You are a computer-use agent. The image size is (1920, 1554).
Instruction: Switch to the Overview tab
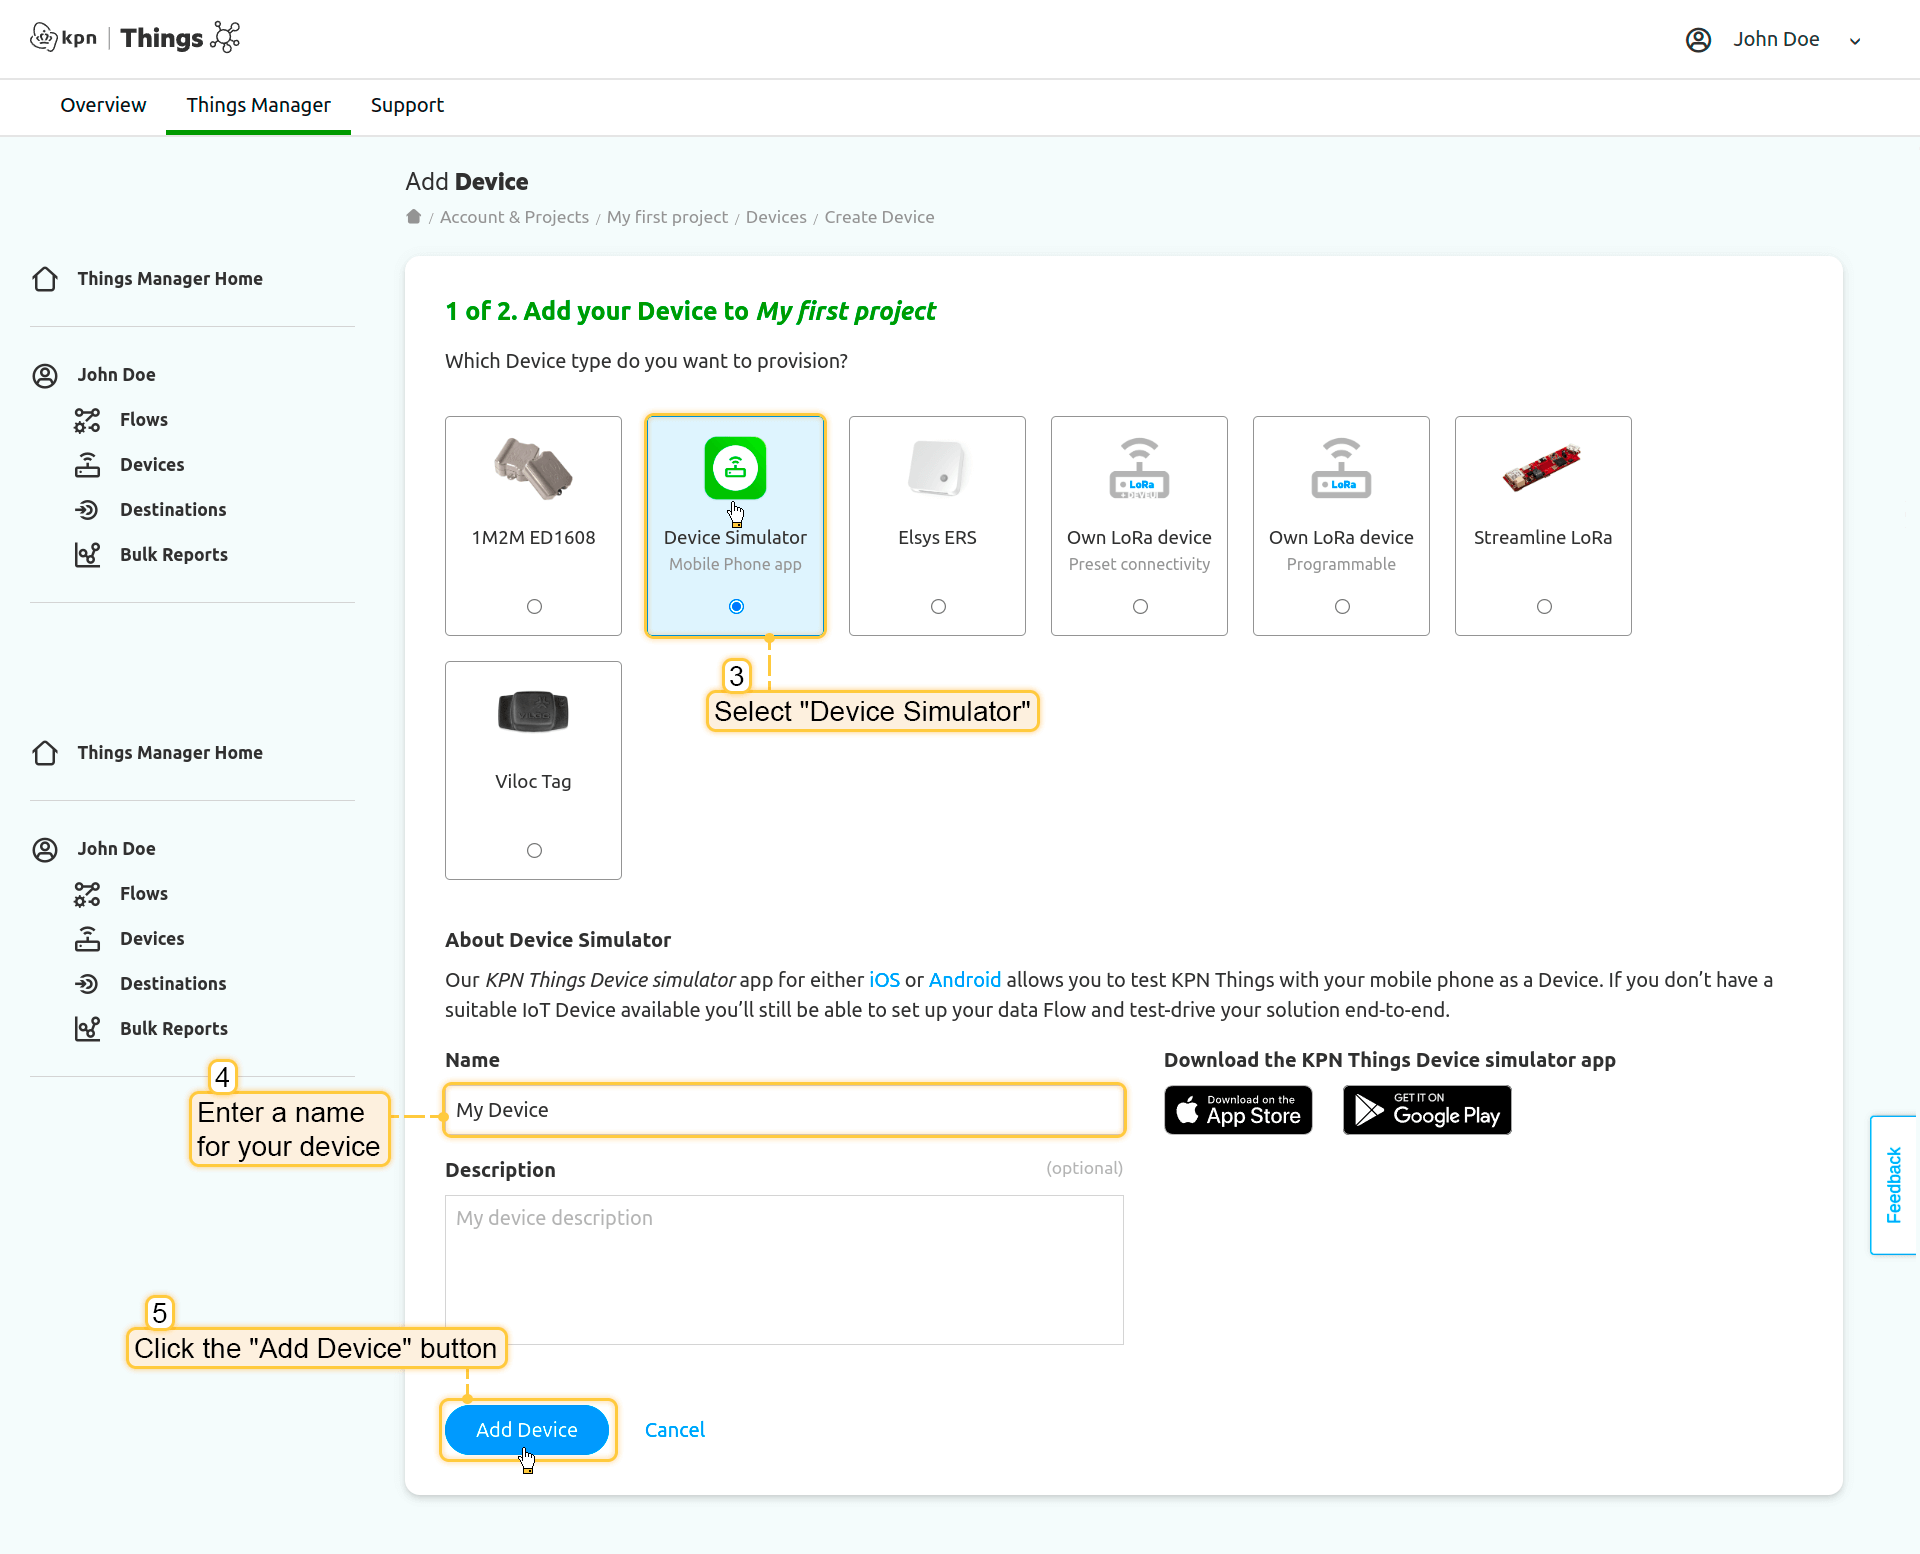point(103,105)
